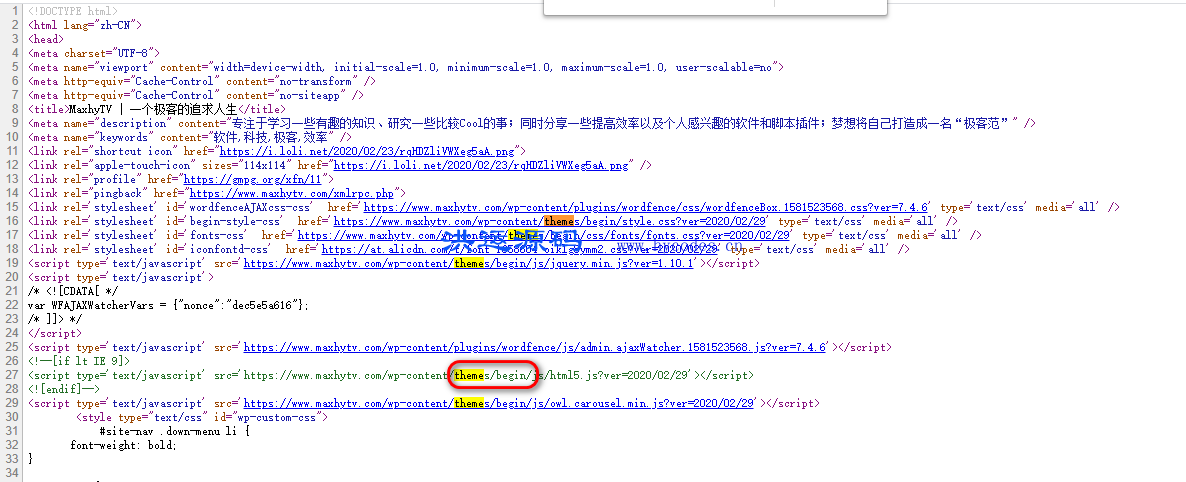Viewport: 1186px width, 482px height.
Task: Open the wordfenceBox CSS stylesheet link
Action: (x=645, y=207)
